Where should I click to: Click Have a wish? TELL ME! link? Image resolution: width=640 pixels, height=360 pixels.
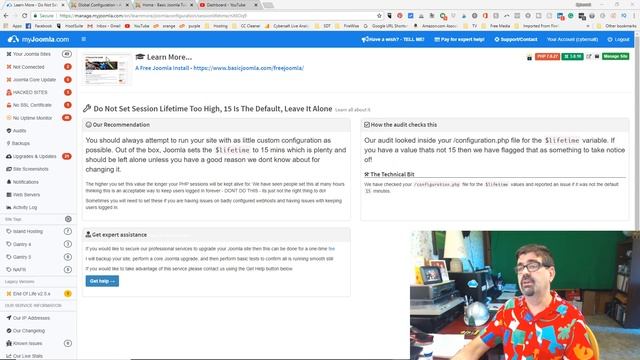pos(393,40)
